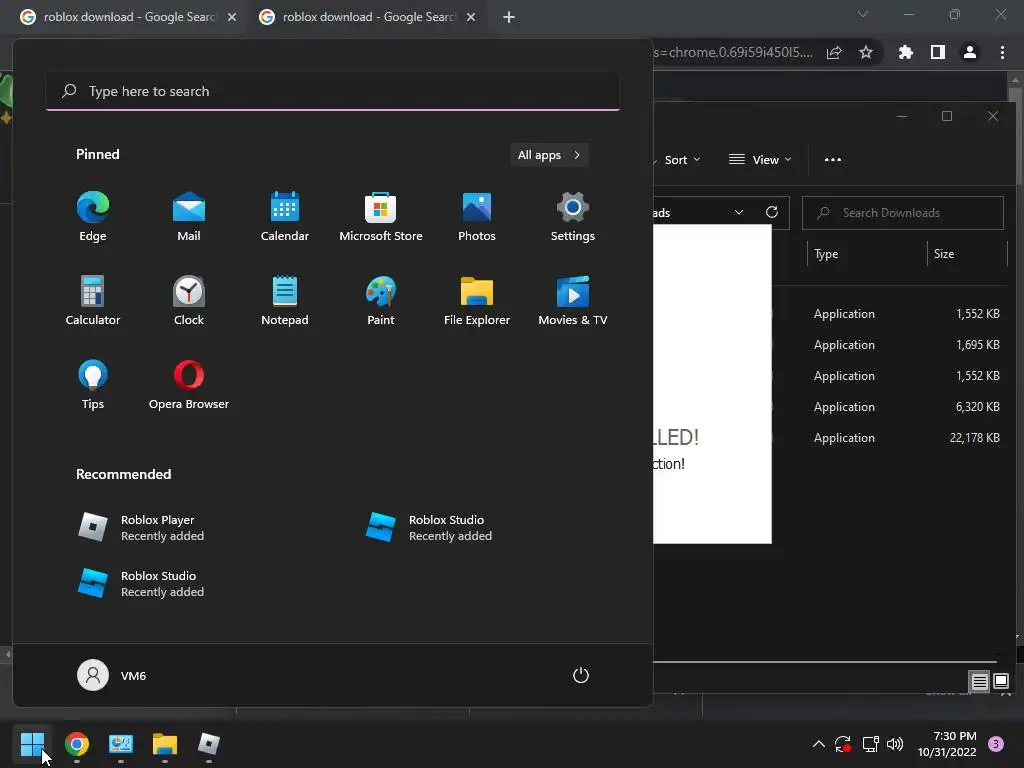Image resolution: width=1024 pixels, height=768 pixels.
Task: Launch the Paint app
Action: (x=381, y=300)
